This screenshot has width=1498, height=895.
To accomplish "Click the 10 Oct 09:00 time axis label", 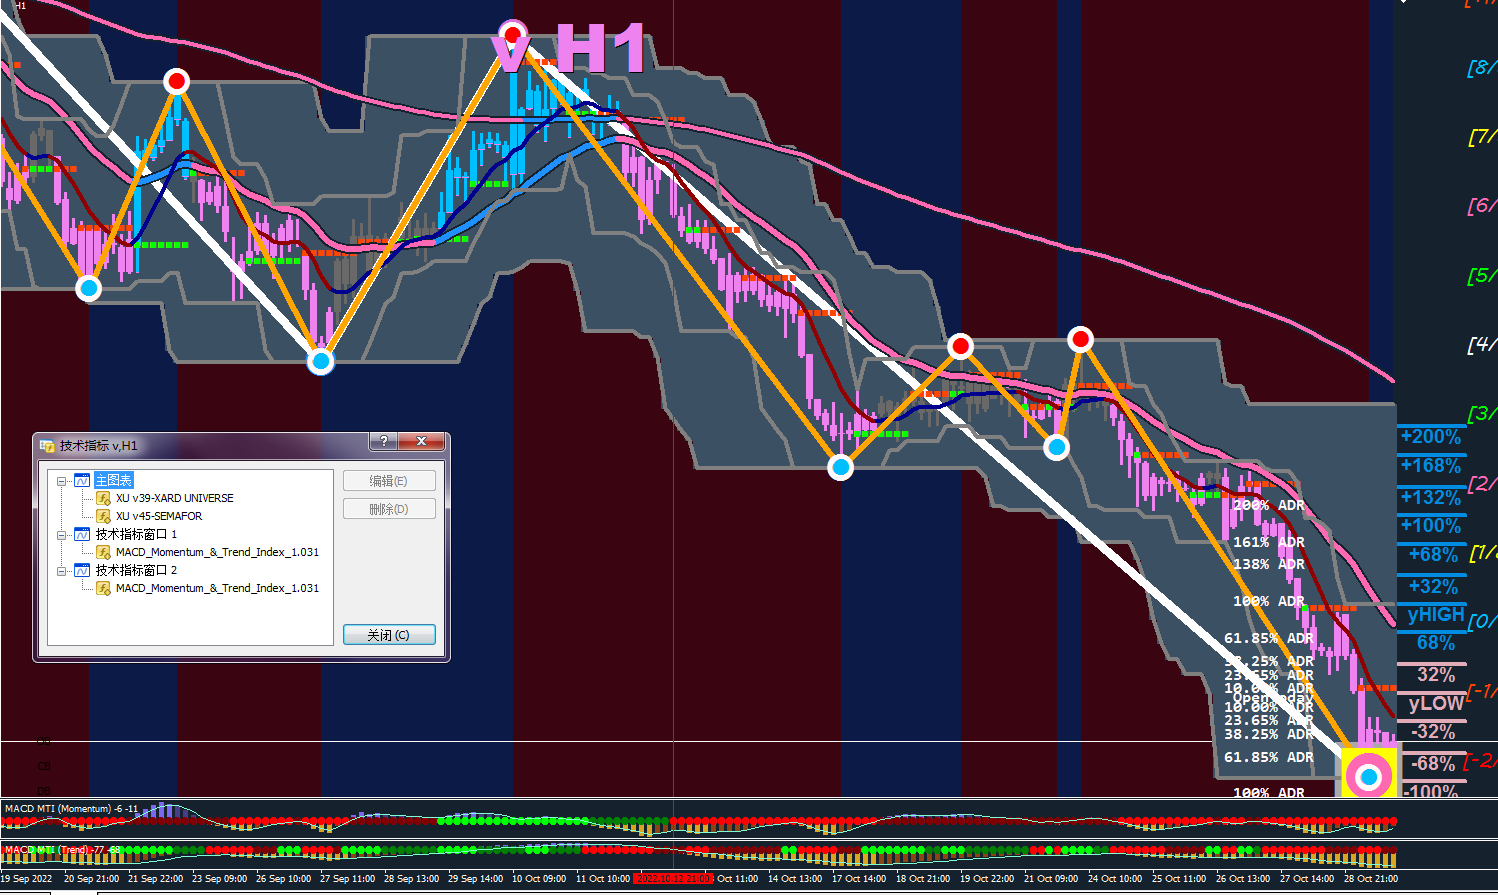I will [x=539, y=879].
